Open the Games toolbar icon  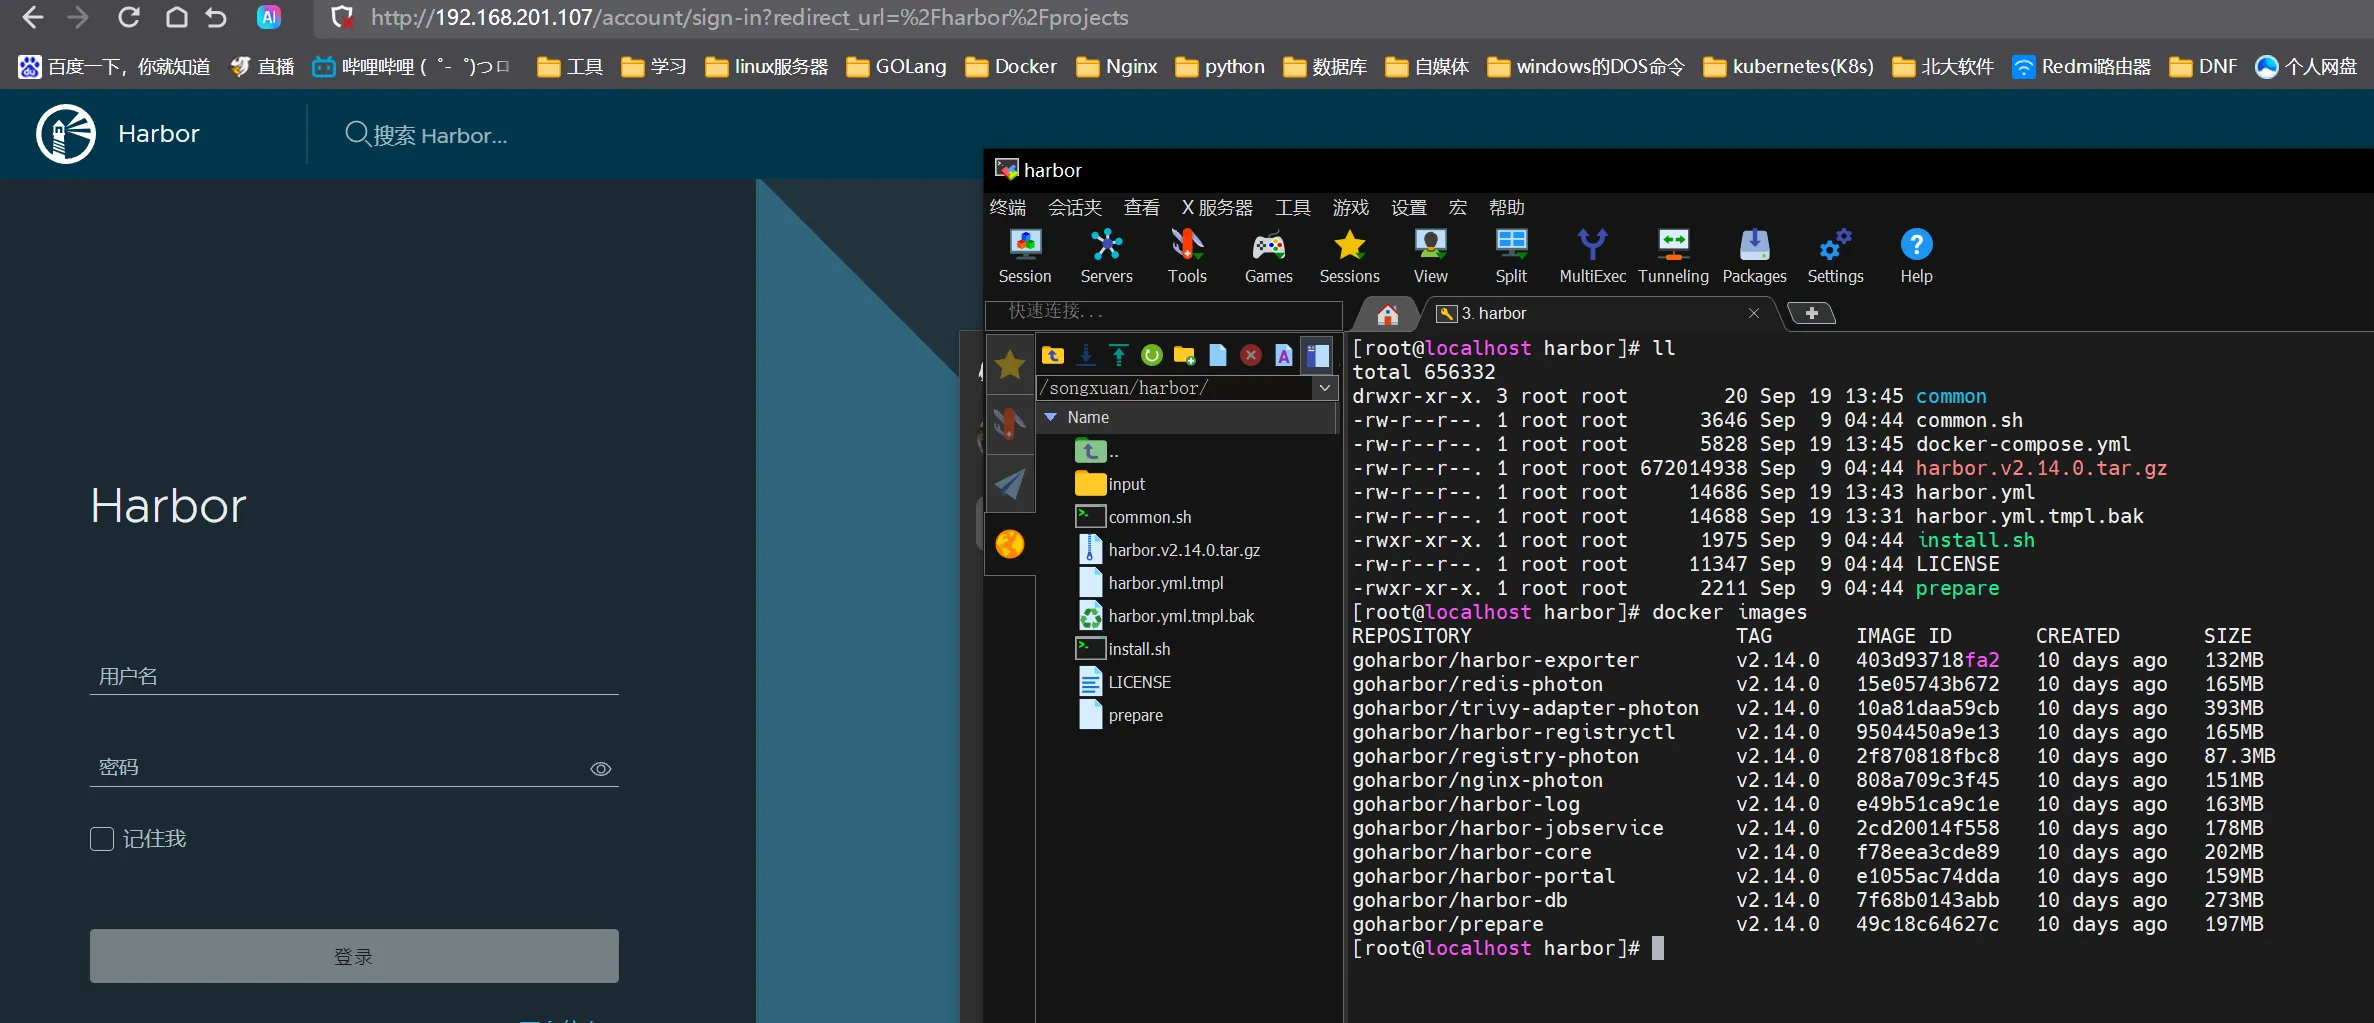pyautogui.click(x=1268, y=256)
